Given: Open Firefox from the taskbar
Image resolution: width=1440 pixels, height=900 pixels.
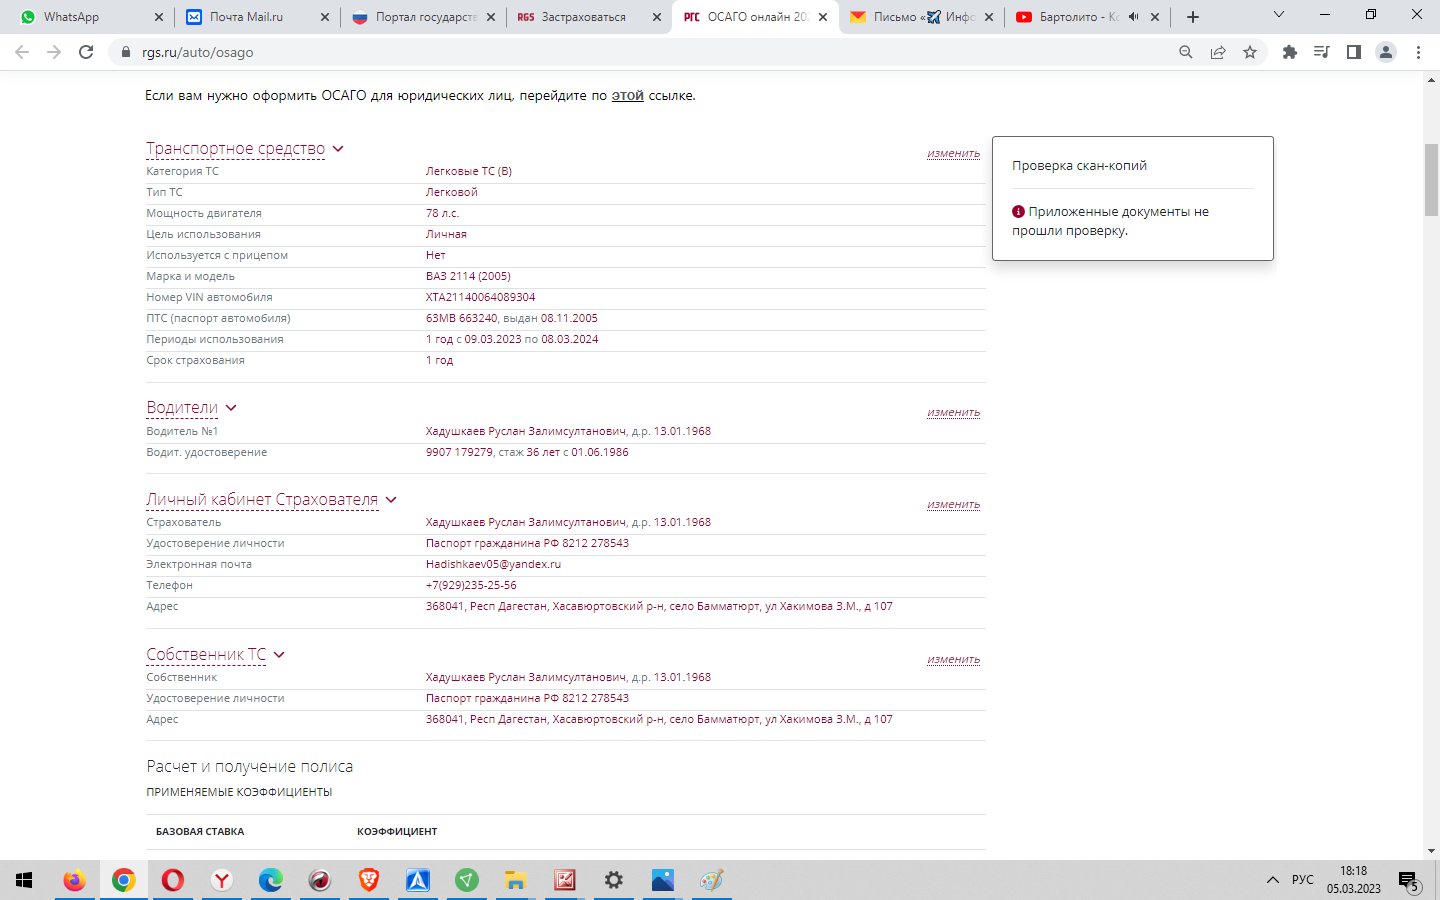Looking at the screenshot, I should pos(74,880).
